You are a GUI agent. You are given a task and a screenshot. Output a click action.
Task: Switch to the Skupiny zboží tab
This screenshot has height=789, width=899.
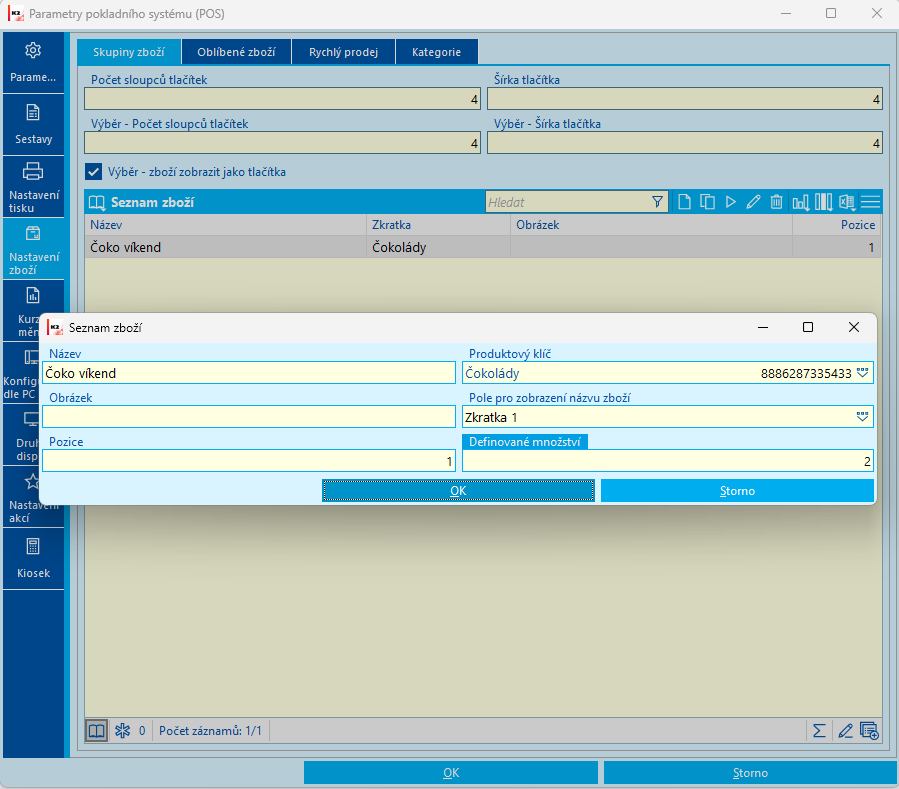(x=129, y=52)
